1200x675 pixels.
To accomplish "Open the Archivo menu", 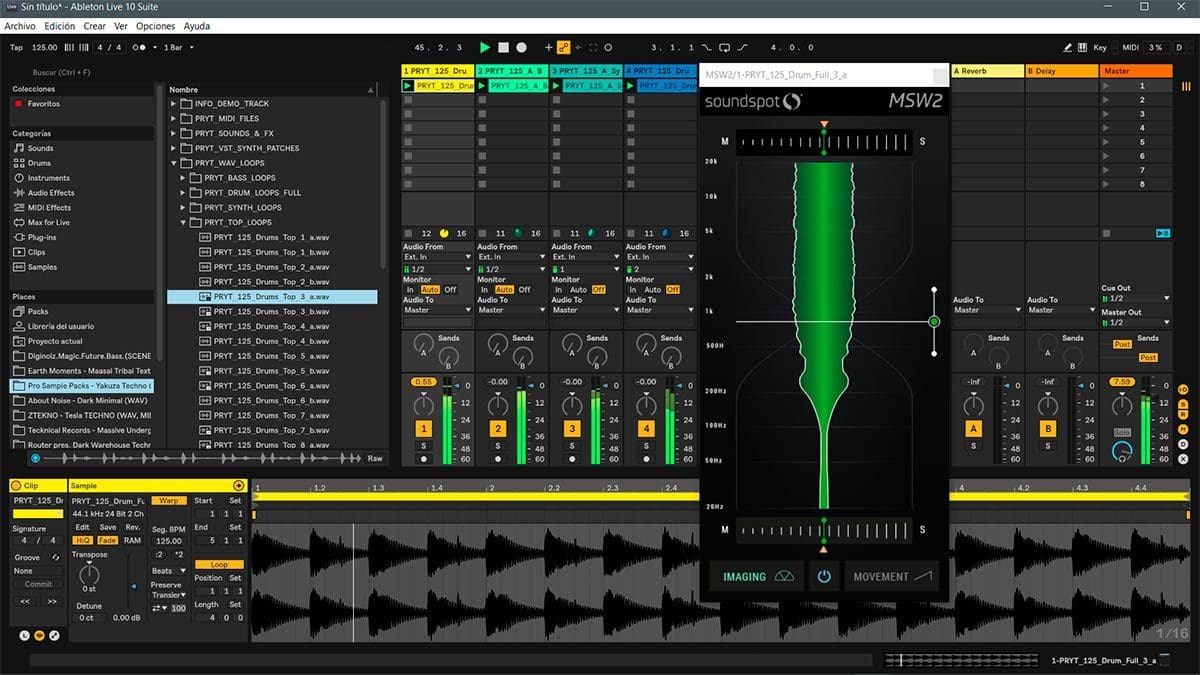I will pos(20,26).
